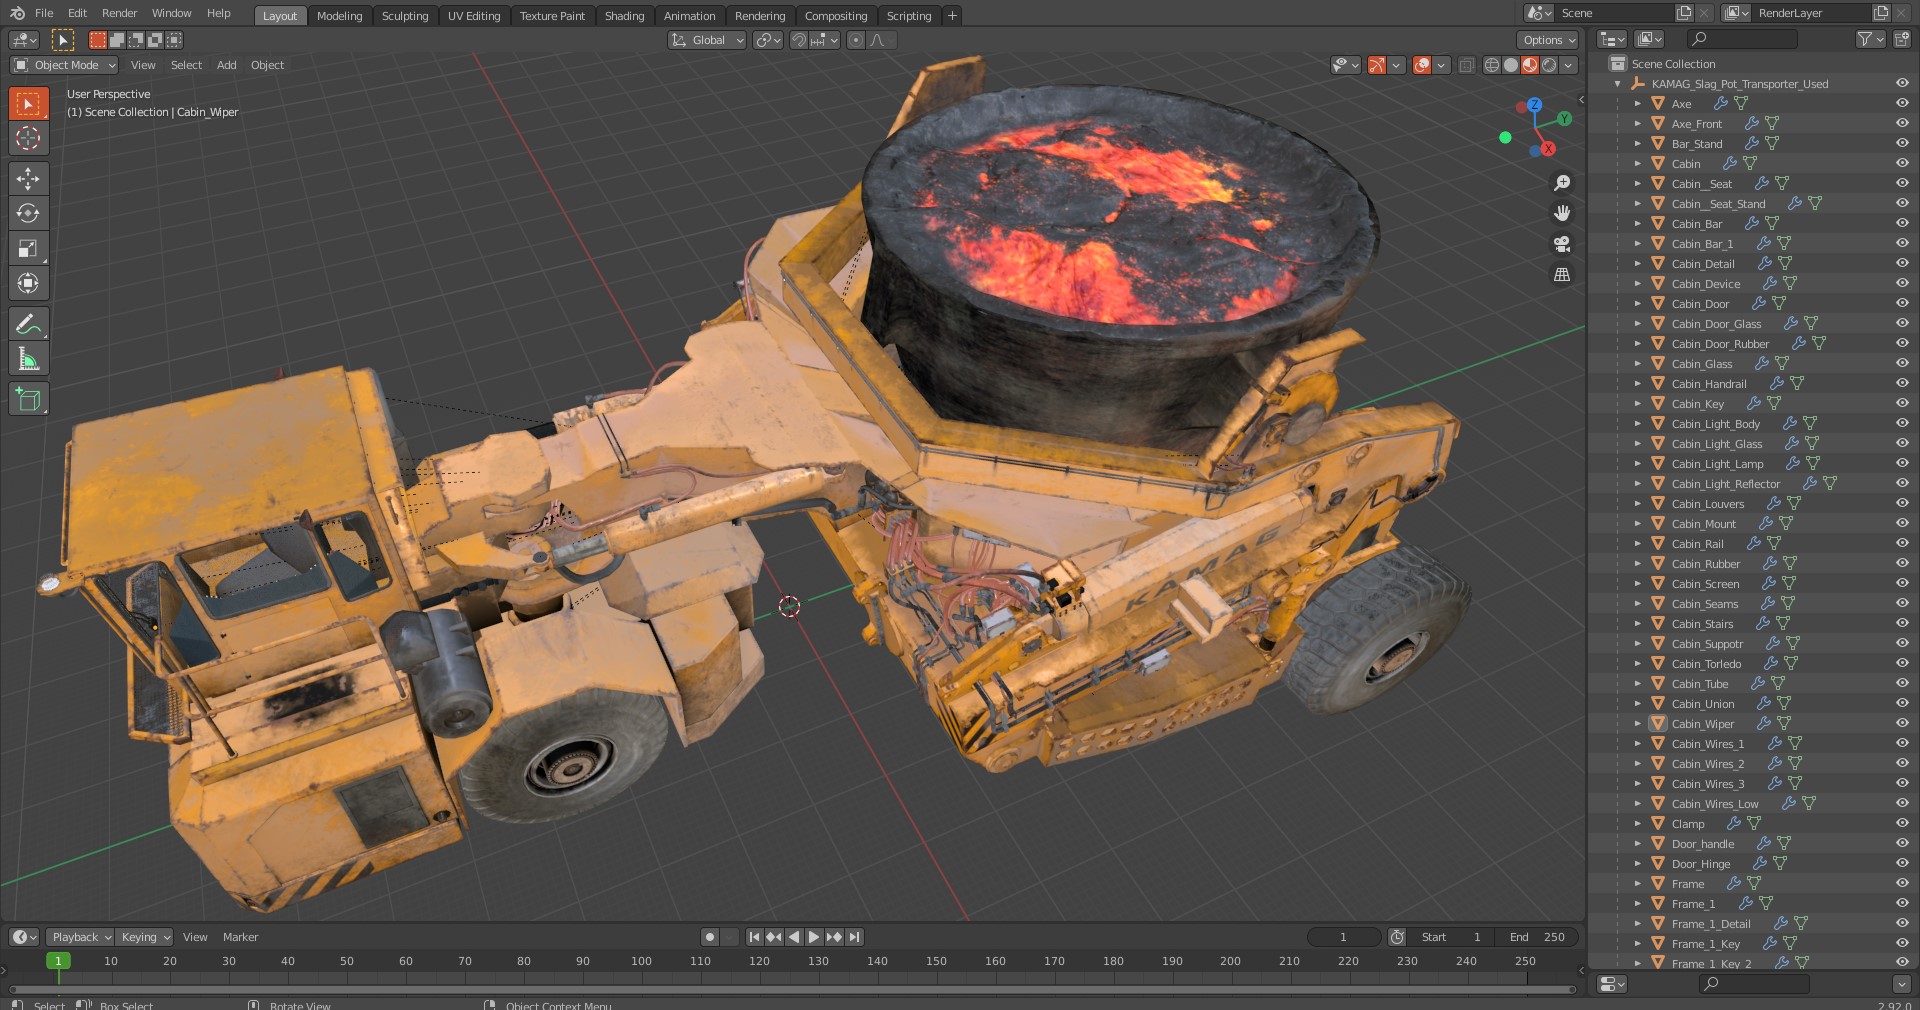Viewport: 1920px width, 1010px height.
Task: Select Cabin_Stairs in outliner
Action: (1702, 624)
